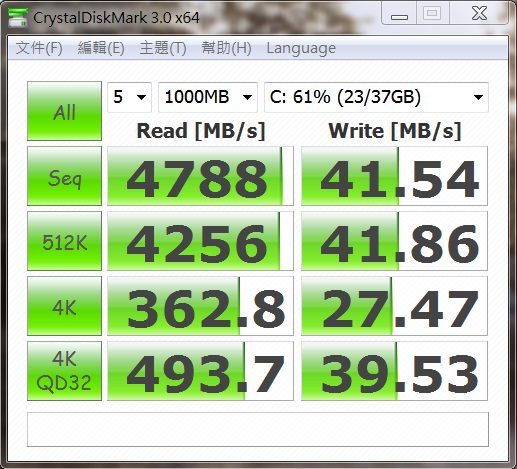Open the 幫助(H) menu
517x469 pixels.
coord(226,48)
